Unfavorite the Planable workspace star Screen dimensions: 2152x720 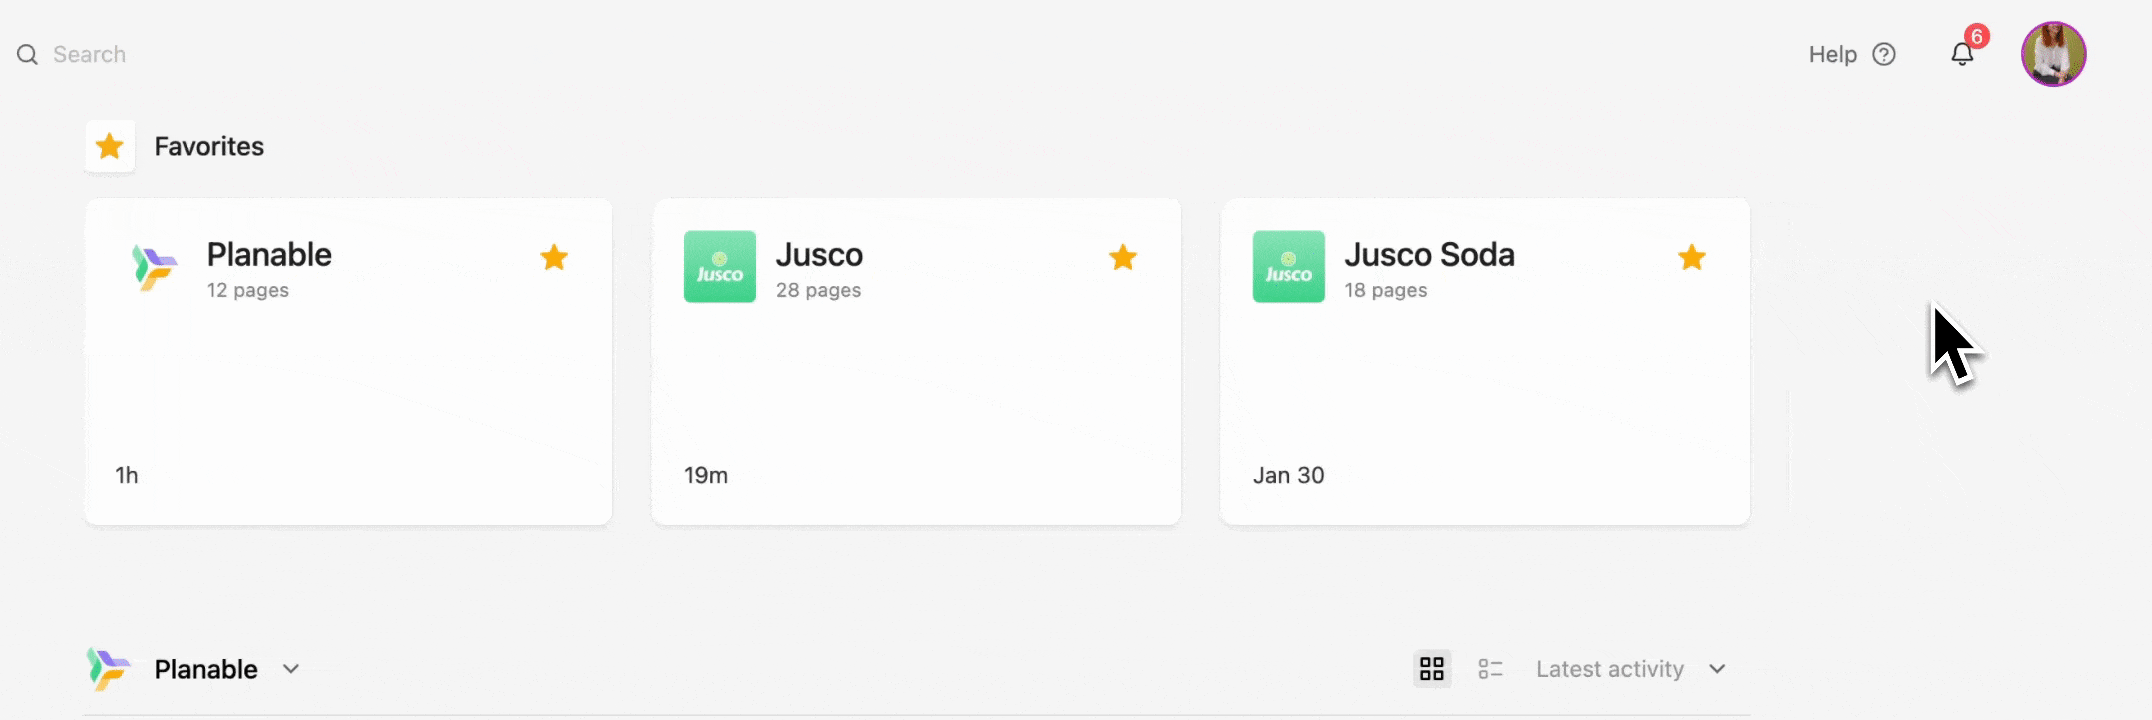tap(554, 257)
